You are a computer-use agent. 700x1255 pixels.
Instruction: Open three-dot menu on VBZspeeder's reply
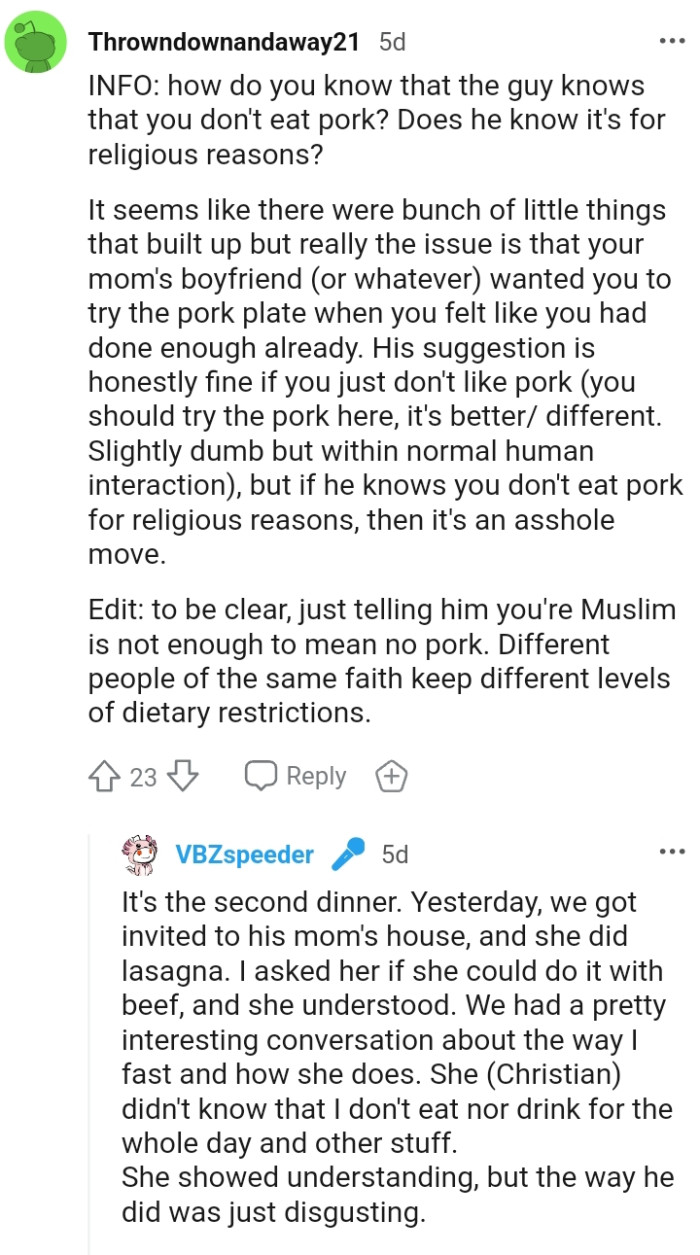[x=671, y=852]
